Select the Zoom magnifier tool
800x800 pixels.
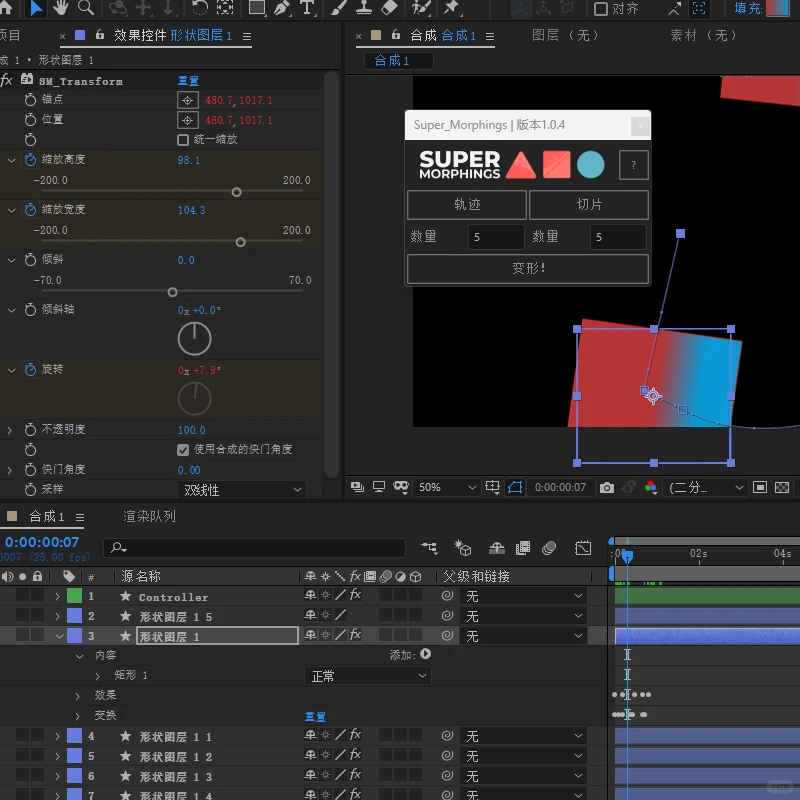tap(86, 8)
